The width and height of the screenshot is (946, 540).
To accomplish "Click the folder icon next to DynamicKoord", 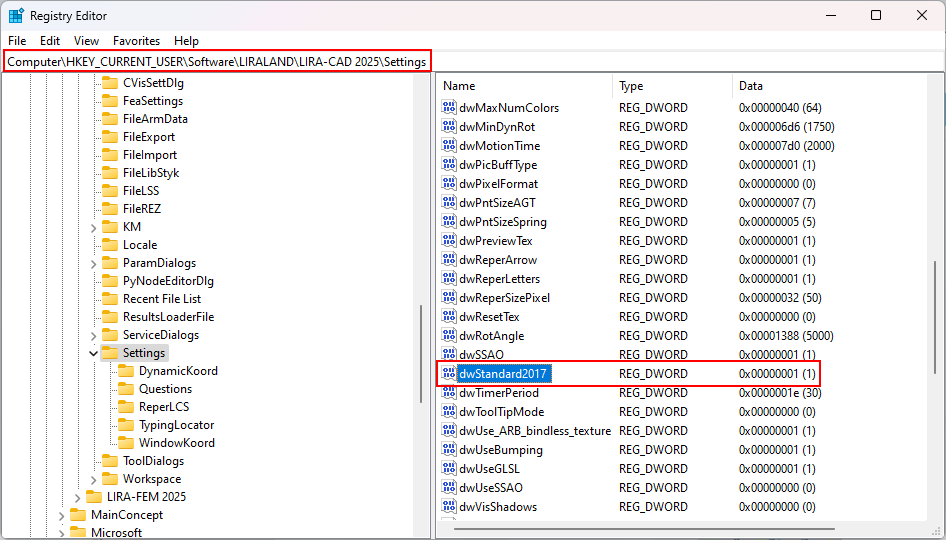I will (126, 371).
